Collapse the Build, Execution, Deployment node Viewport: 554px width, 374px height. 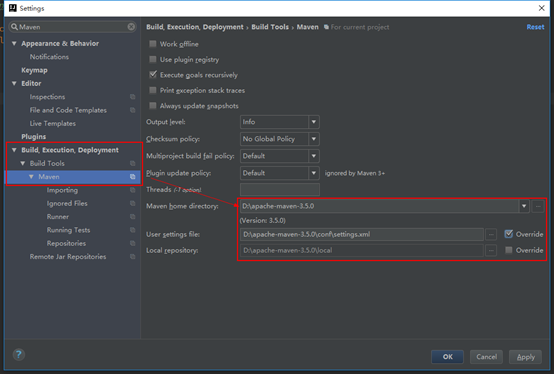point(14,150)
